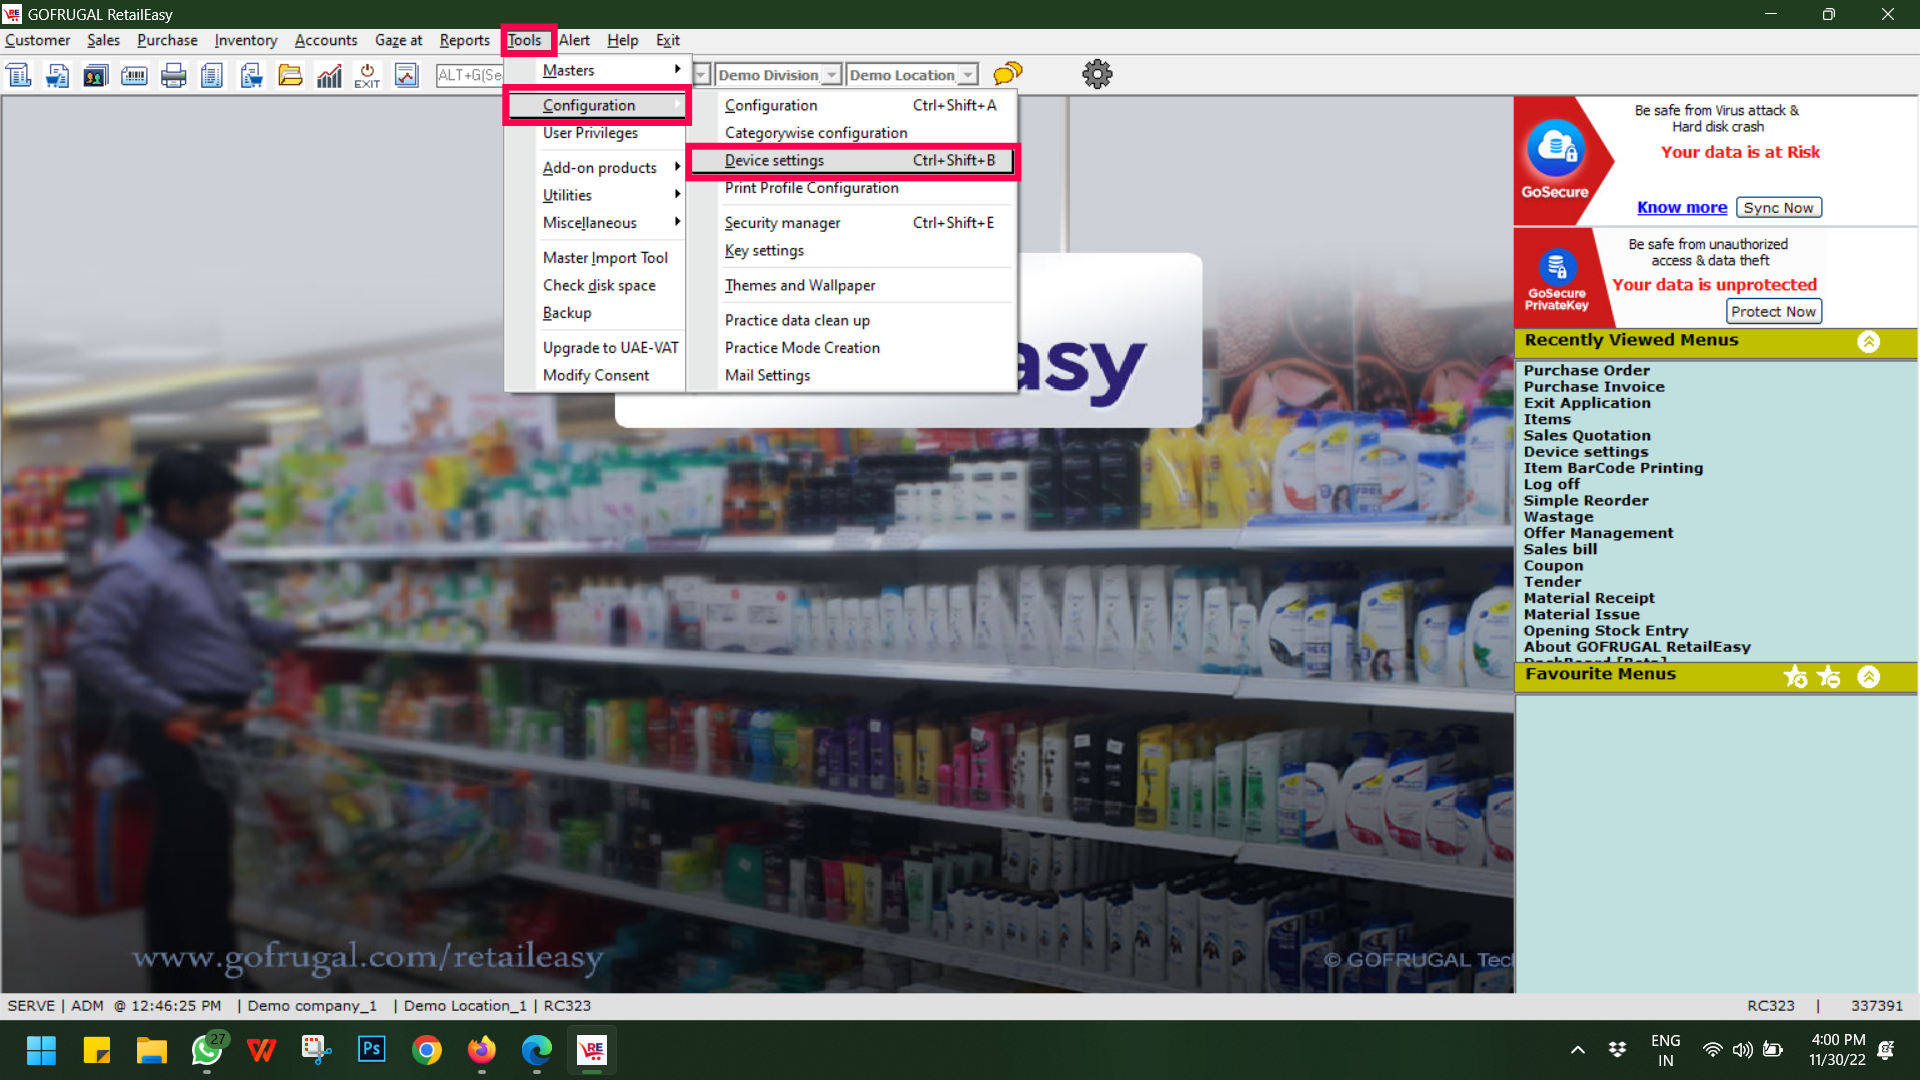Image resolution: width=1920 pixels, height=1080 pixels.
Task: Click the yellow chat bubbles icon
Action: click(1007, 74)
